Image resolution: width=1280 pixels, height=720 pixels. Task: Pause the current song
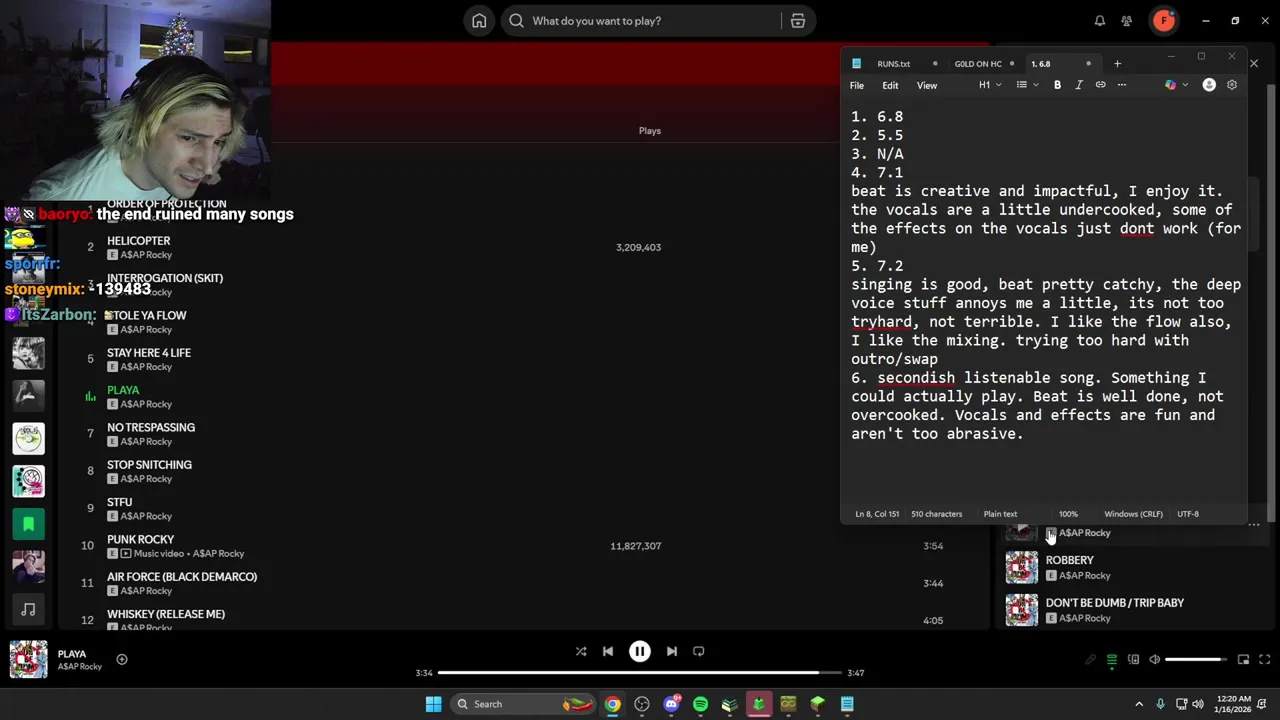coord(640,651)
